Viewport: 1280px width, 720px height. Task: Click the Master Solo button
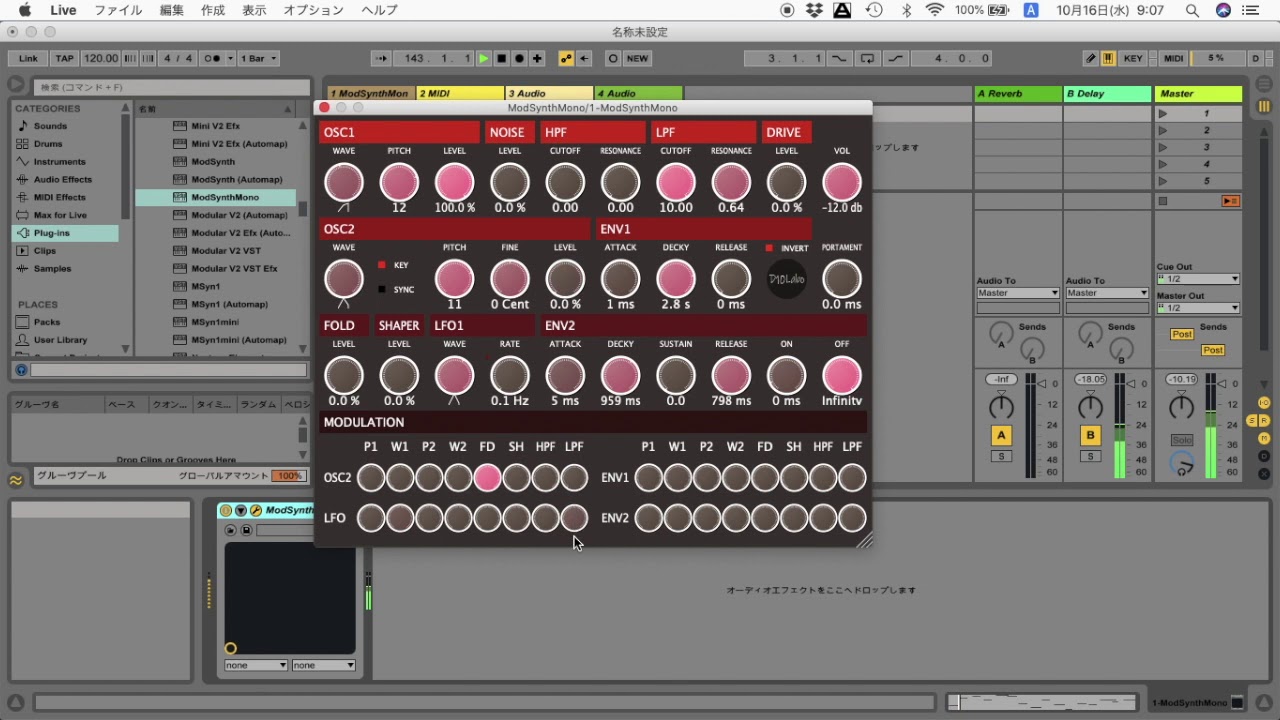point(1182,440)
